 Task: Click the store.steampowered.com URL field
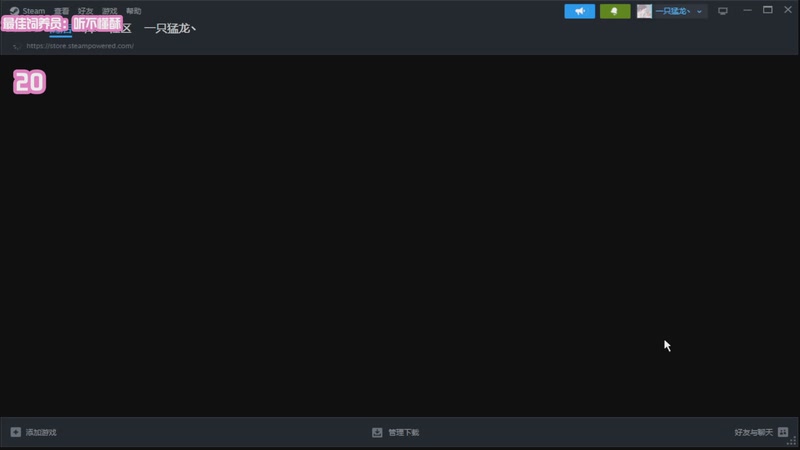pos(80,46)
